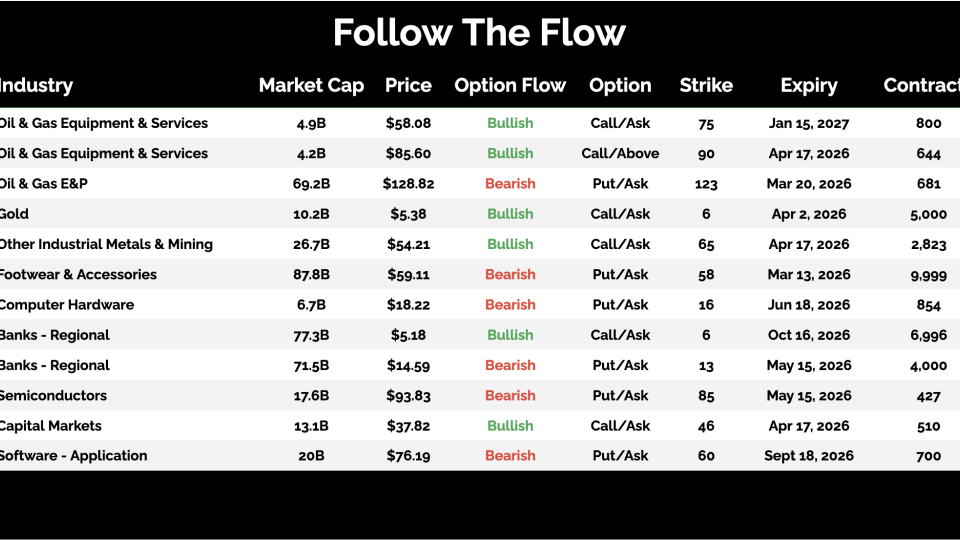
Task: Select the Industry column header
Action: [36, 86]
